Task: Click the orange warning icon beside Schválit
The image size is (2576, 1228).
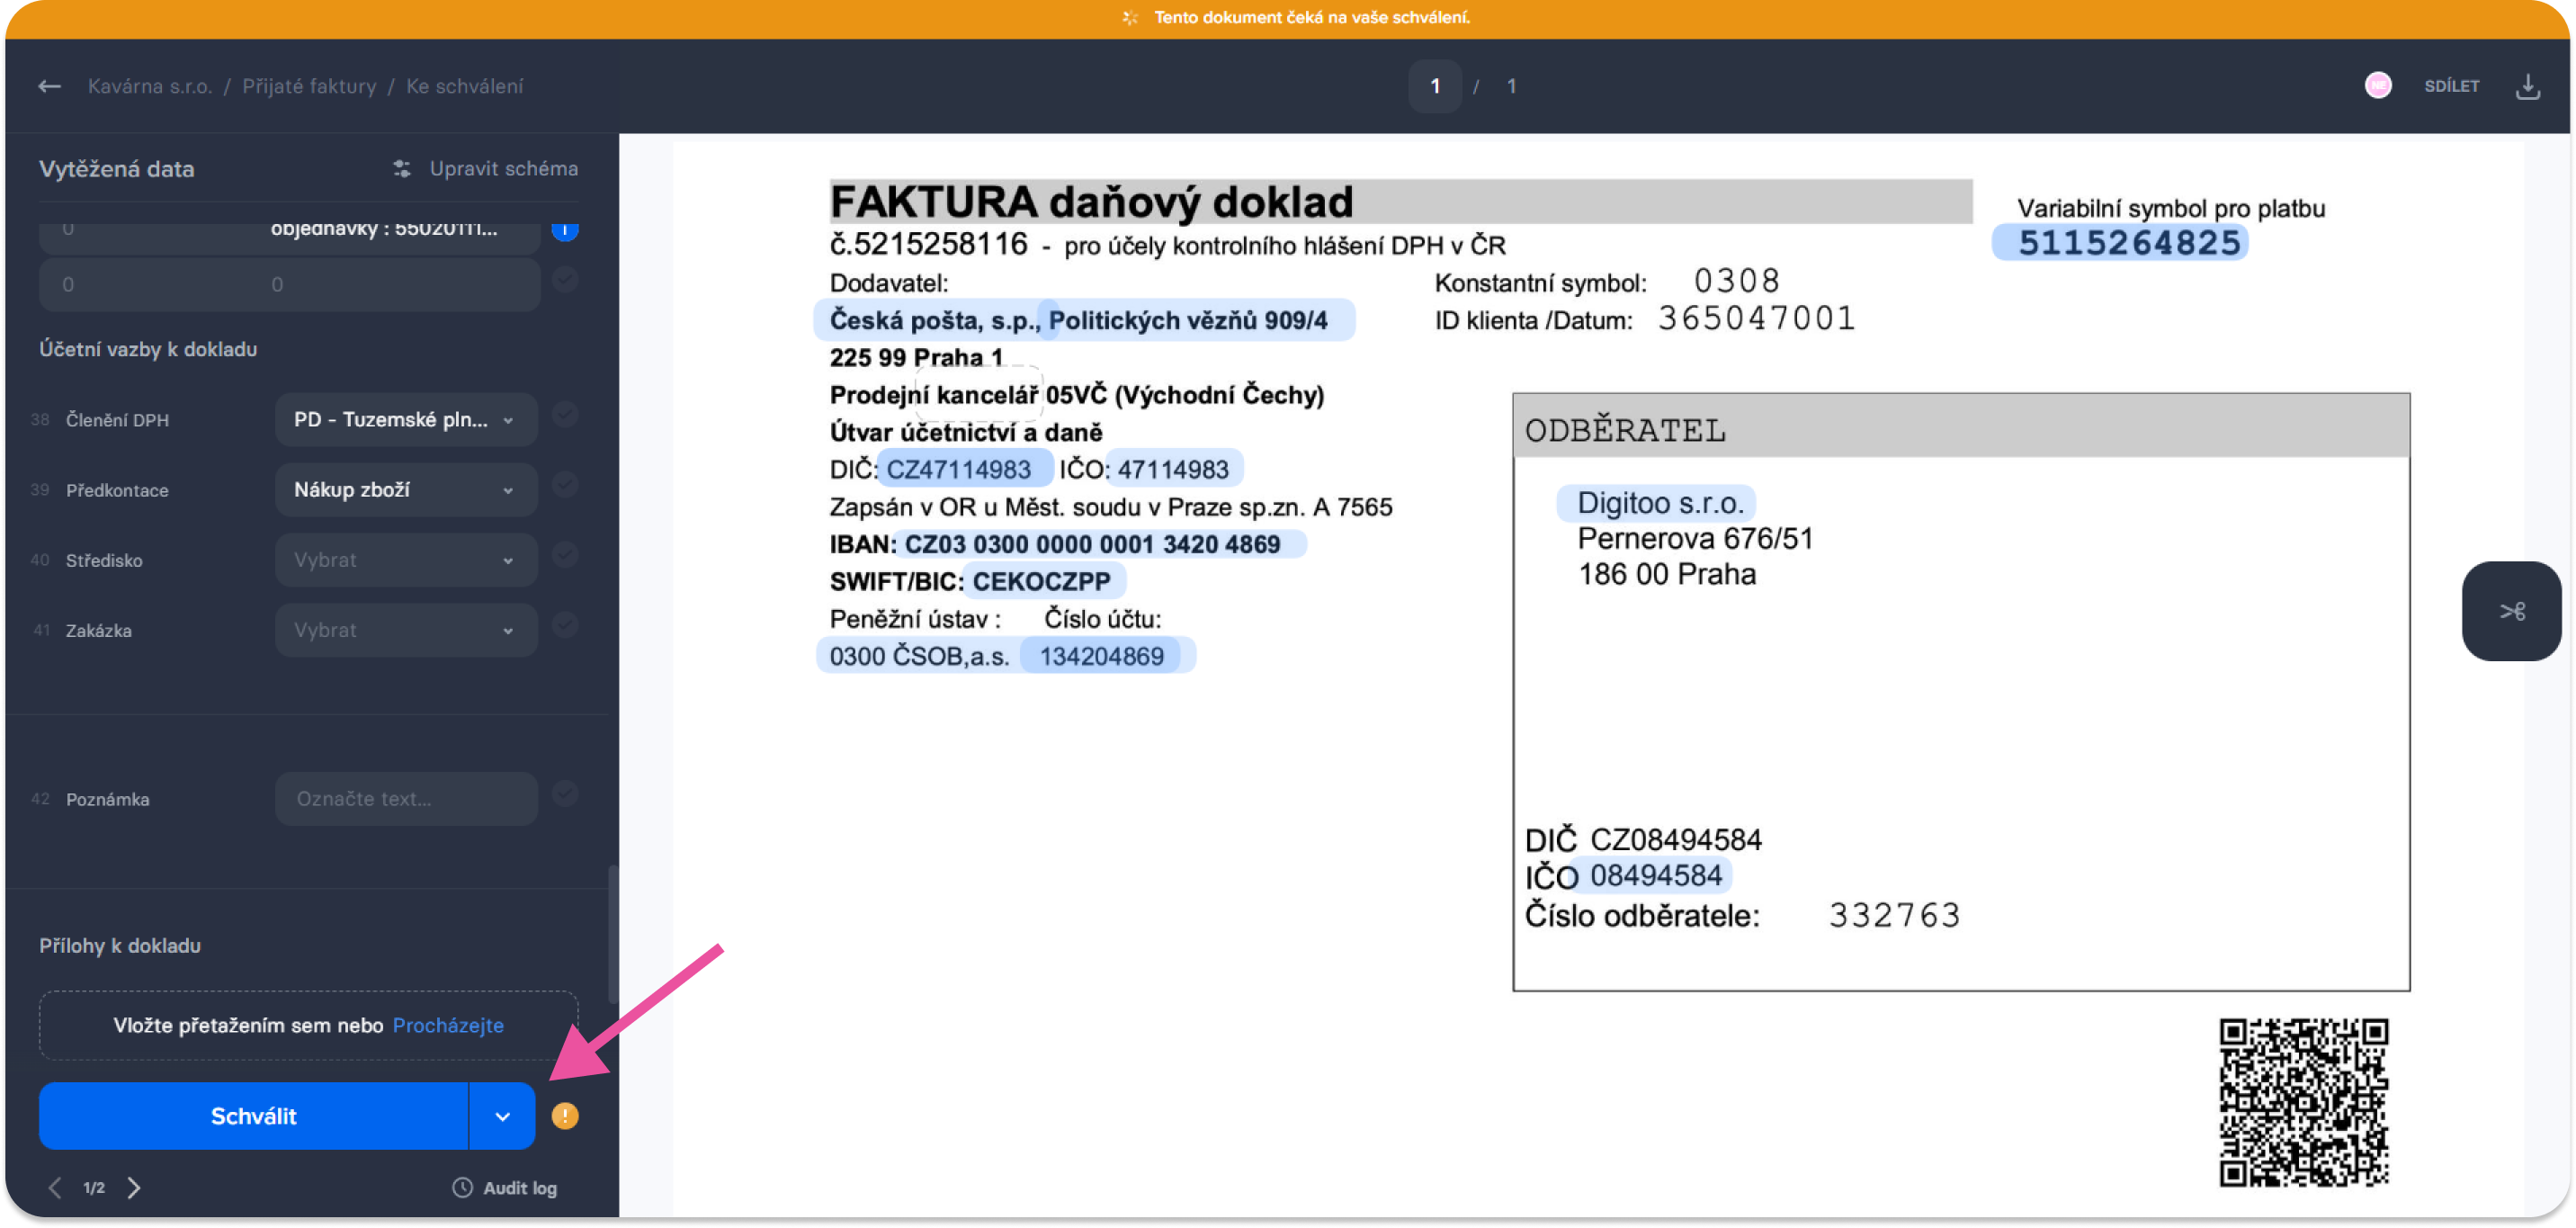Action: point(565,1116)
